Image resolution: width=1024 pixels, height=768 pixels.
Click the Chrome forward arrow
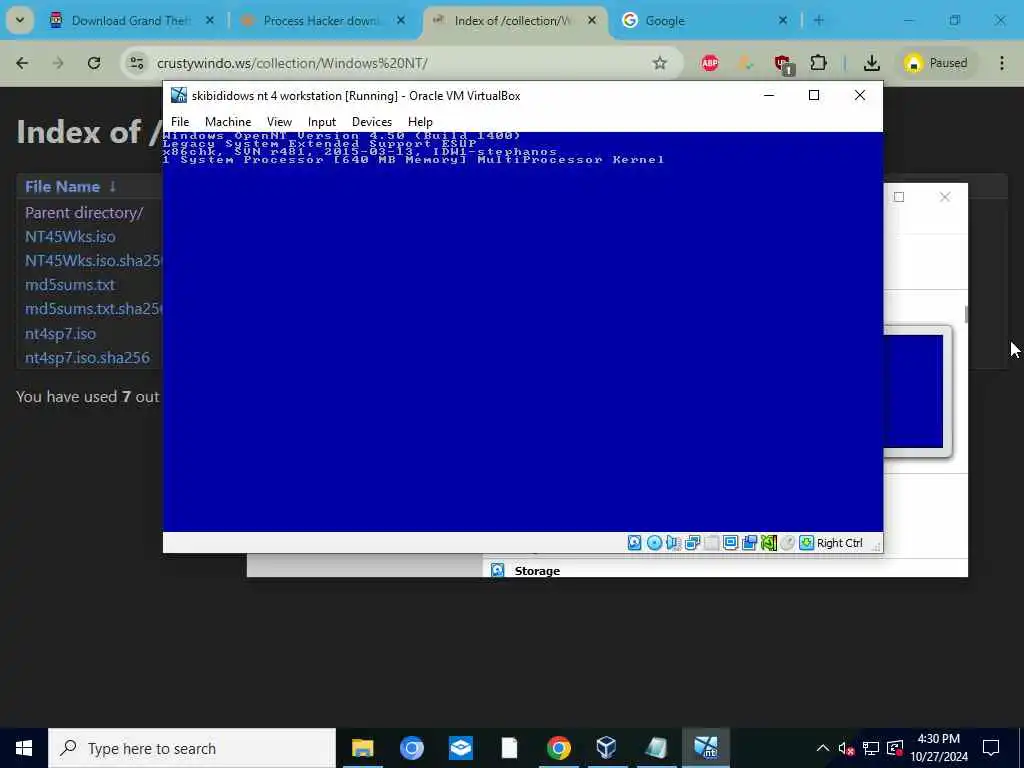(58, 63)
